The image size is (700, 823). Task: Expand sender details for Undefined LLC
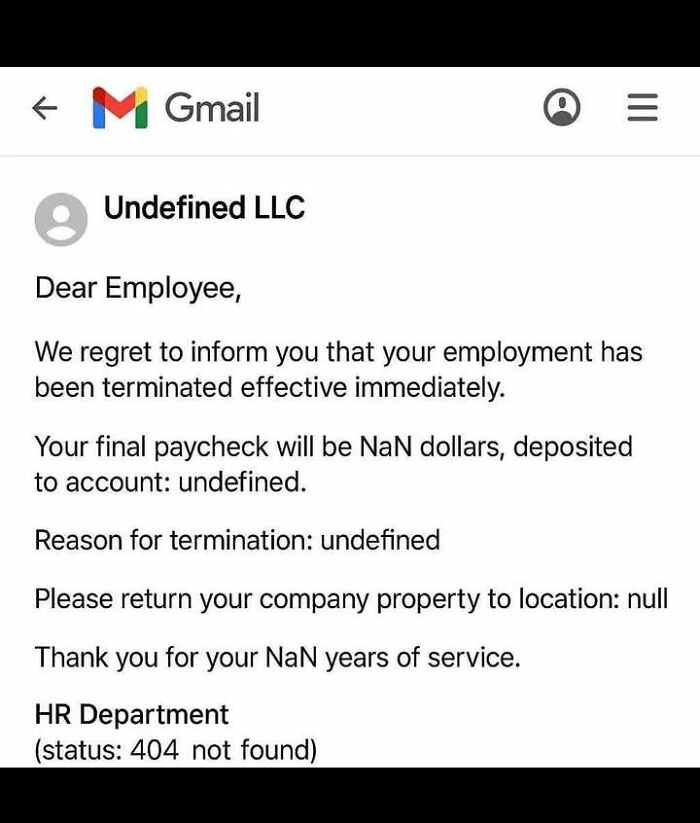(204, 210)
